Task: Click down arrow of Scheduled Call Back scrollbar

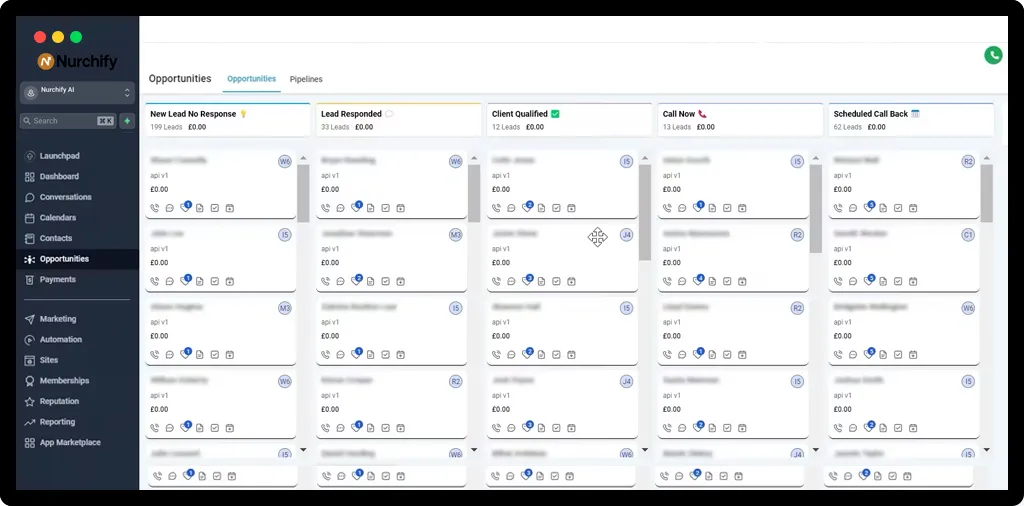Action: pyautogui.click(x=987, y=450)
